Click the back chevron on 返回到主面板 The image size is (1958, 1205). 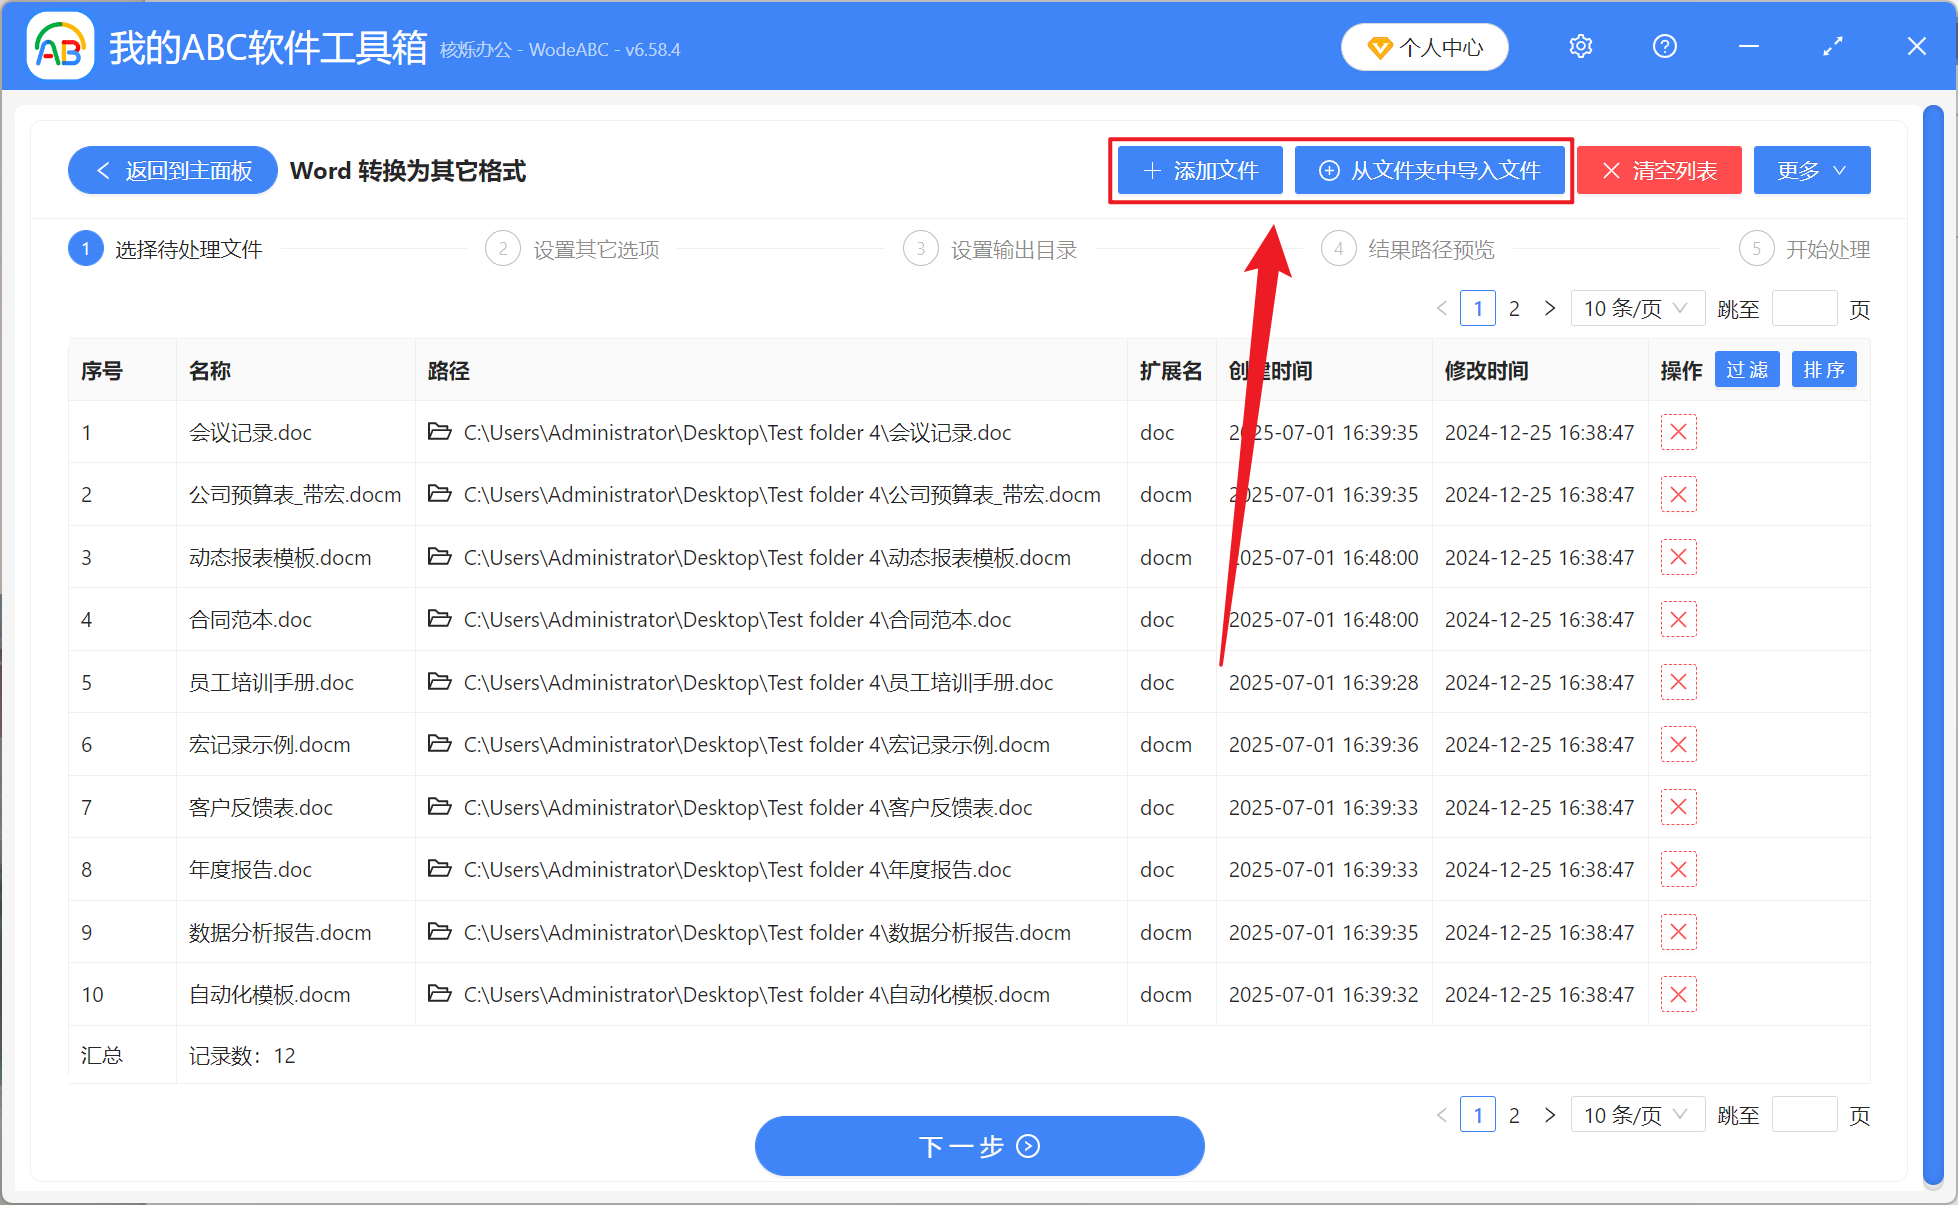tap(103, 170)
